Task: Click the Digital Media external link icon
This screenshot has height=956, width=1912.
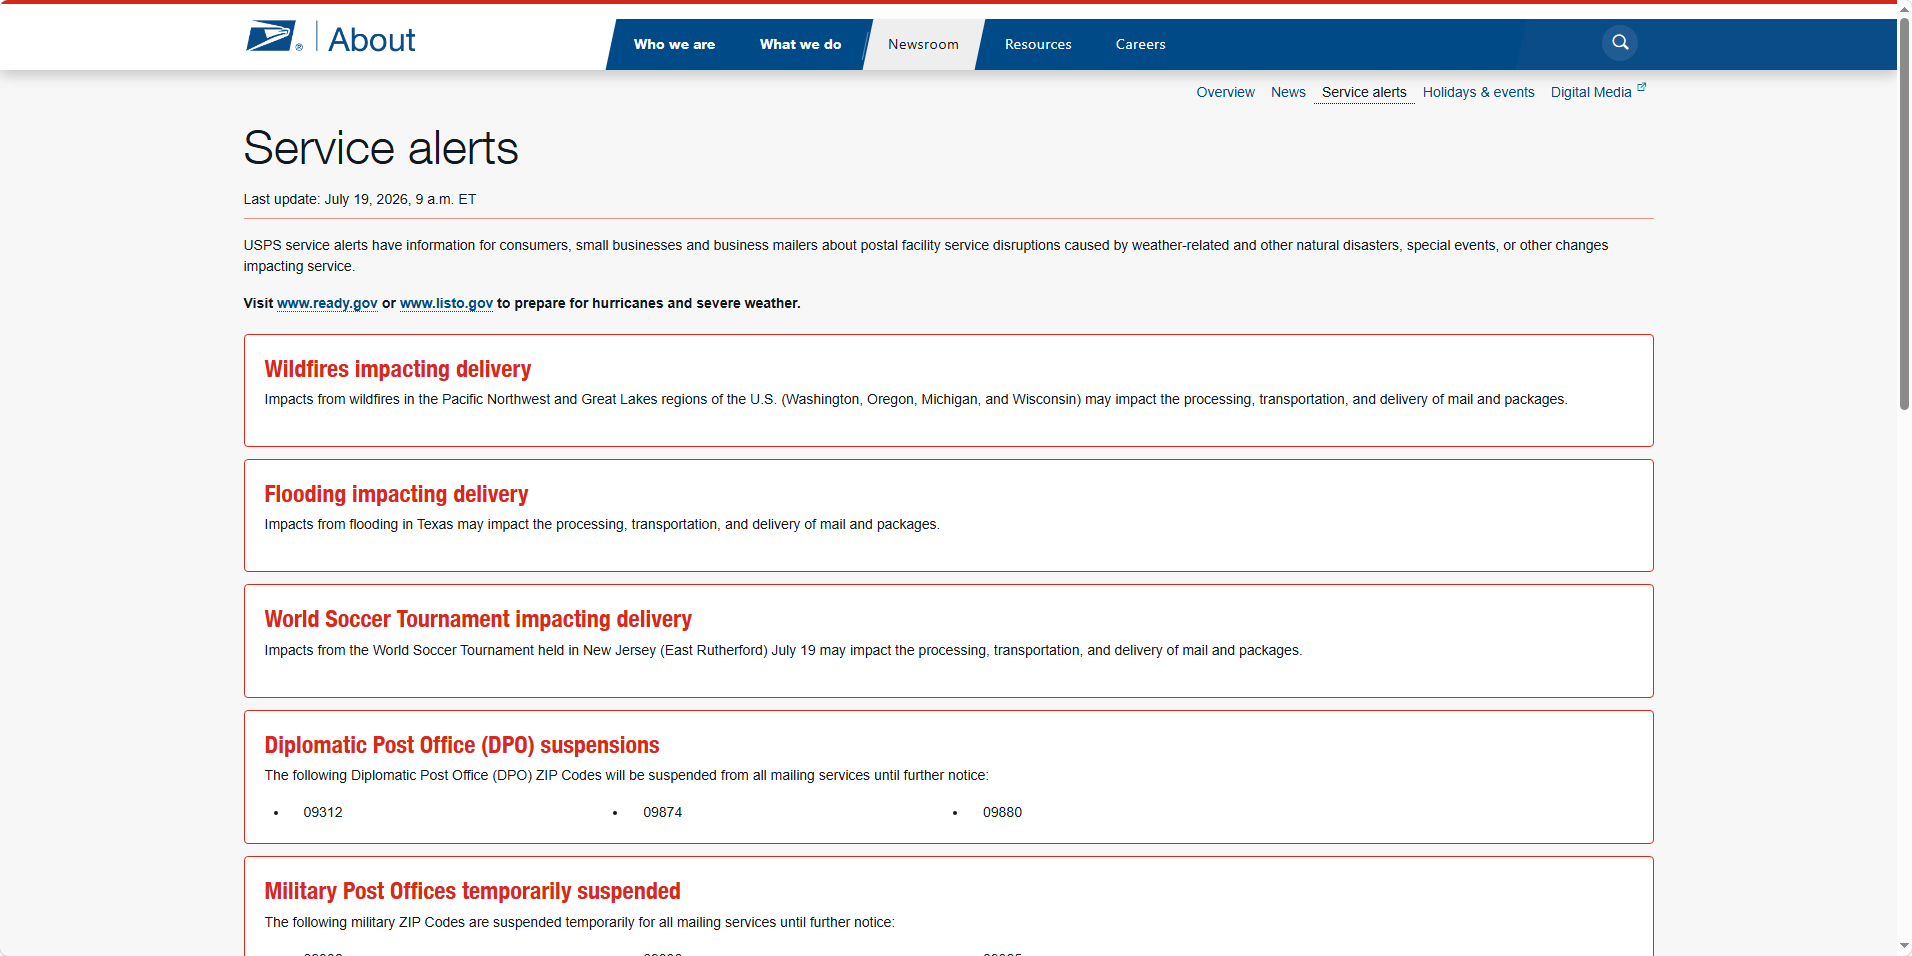Action: [x=1642, y=88]
